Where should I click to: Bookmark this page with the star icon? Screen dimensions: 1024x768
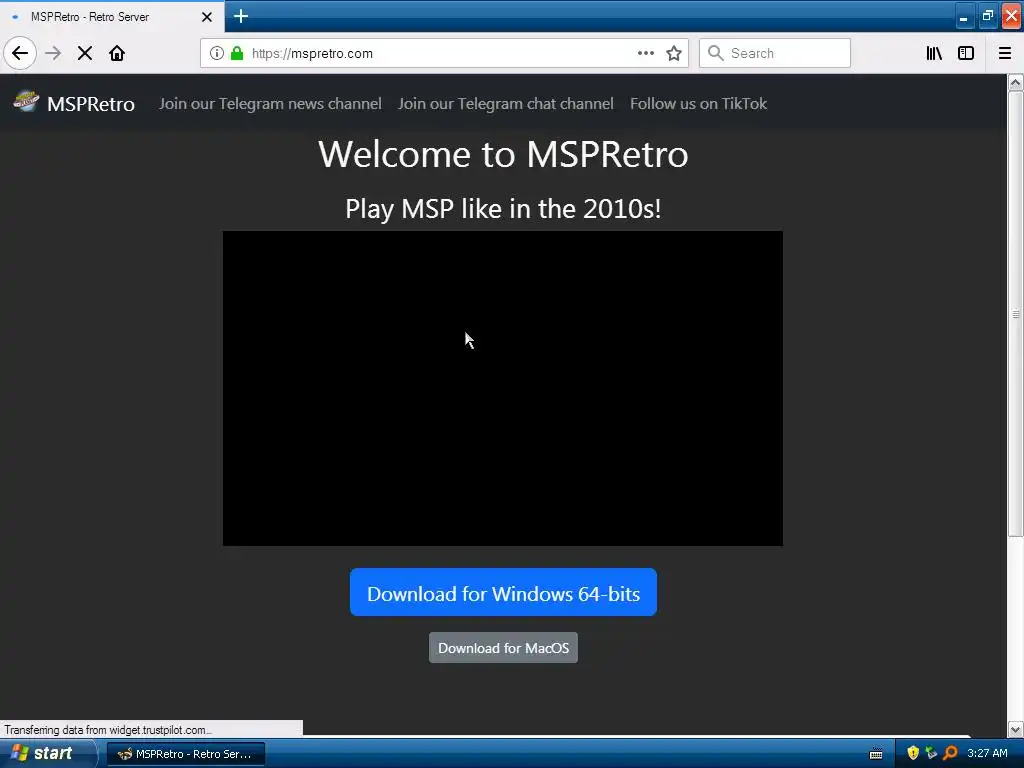click(x=674, y=53)
